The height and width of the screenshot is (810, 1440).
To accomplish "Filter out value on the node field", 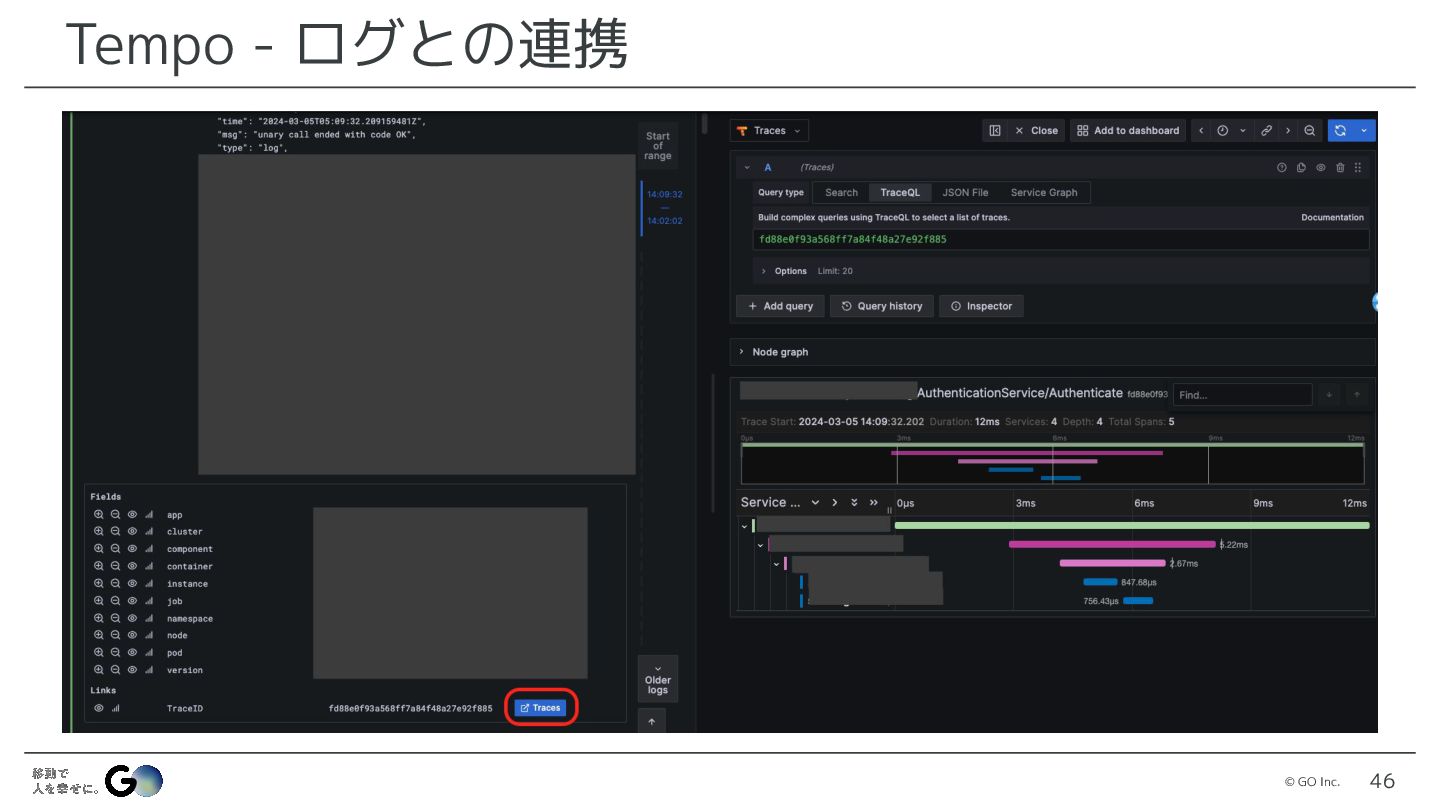I will tap(115, 635).
